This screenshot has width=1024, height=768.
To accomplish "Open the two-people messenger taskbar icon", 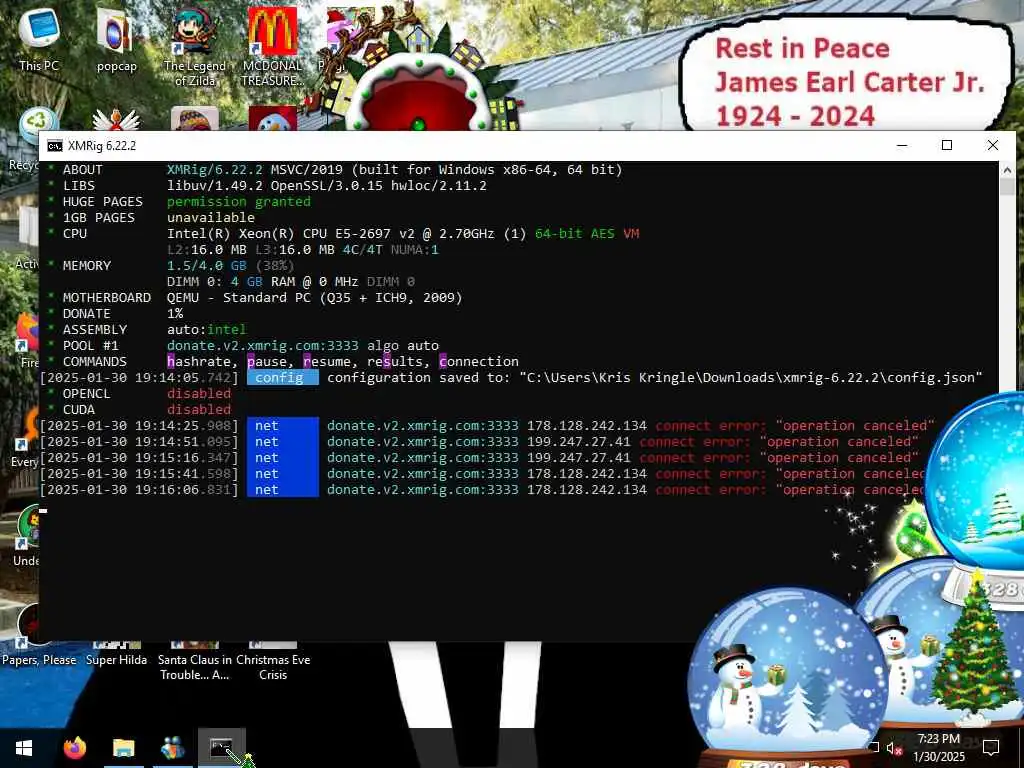I will [x=172, y=748].
